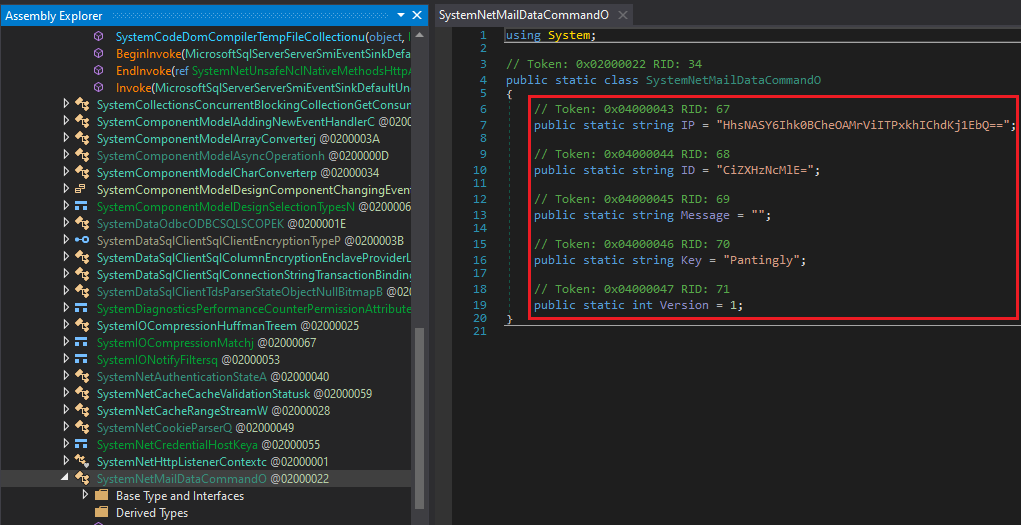1021x525 pixels.
Task: Select SystemNetCredentialHostKeya tree item
Action: 206,444
